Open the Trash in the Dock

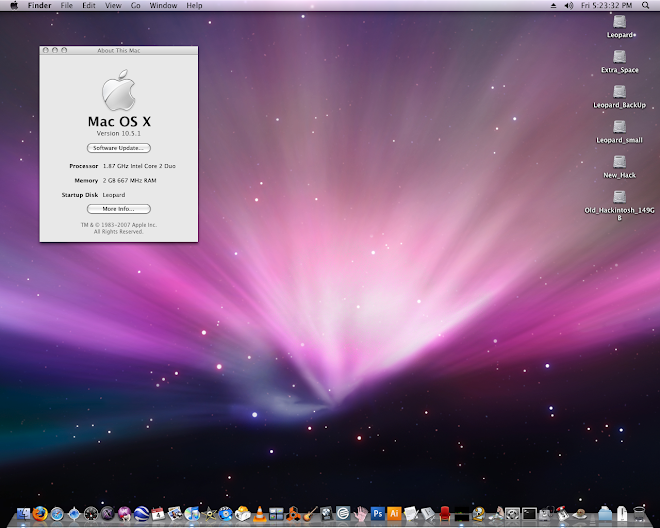pos(639,513)
